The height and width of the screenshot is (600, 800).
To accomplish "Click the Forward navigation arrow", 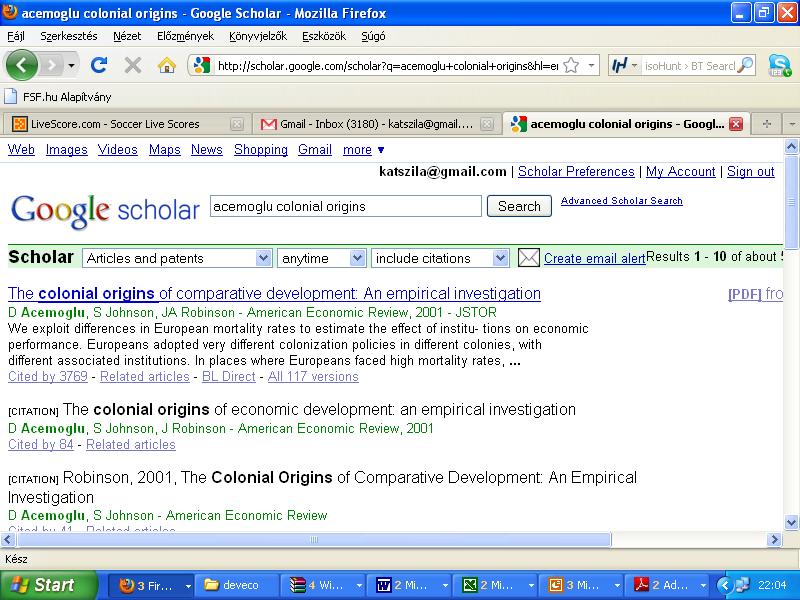I will point(51,65).
